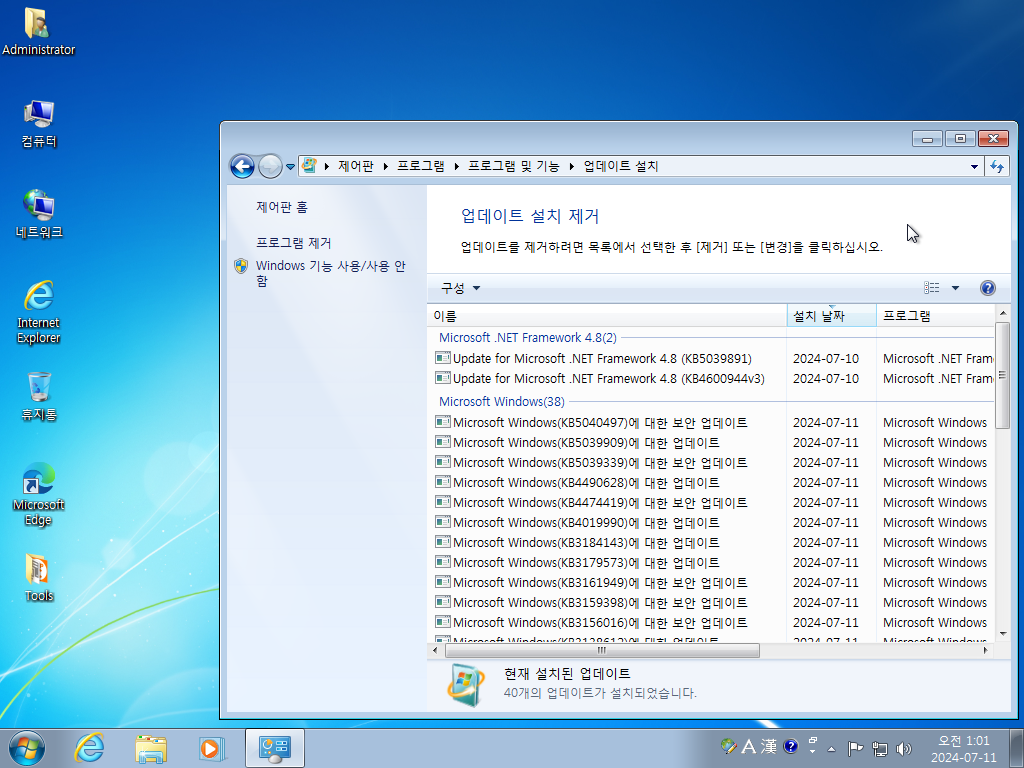The height and width of the screenshot is (768, 1024).
Task: Open the 구성 organize menu
Action: (460, 288)
